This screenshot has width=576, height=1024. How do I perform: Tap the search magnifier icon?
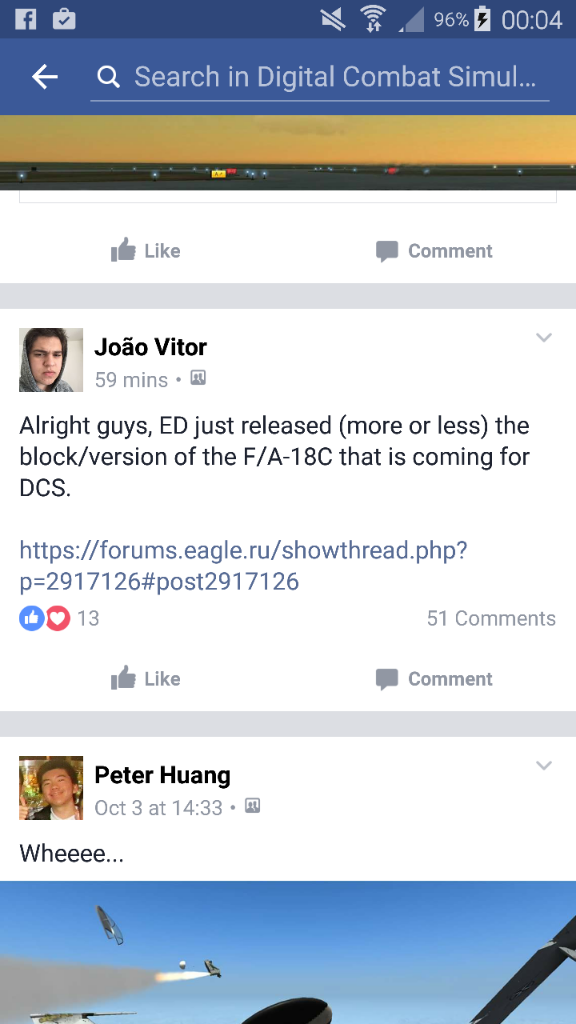tap(108, 78)
